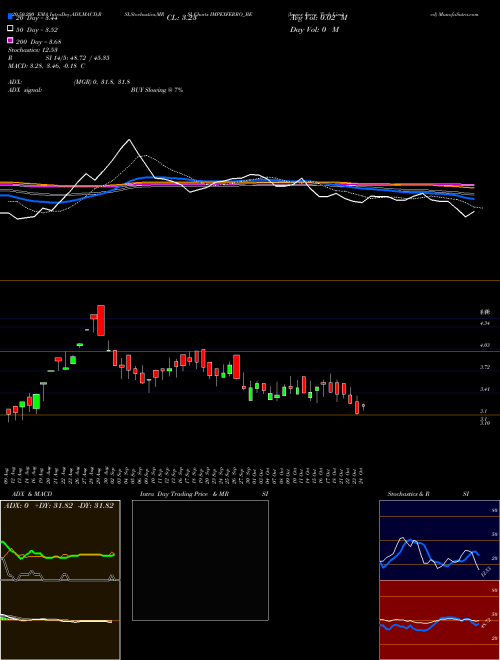
Task: Click the 'CL: 3.23' closing price text
Action: pos(181,18)
